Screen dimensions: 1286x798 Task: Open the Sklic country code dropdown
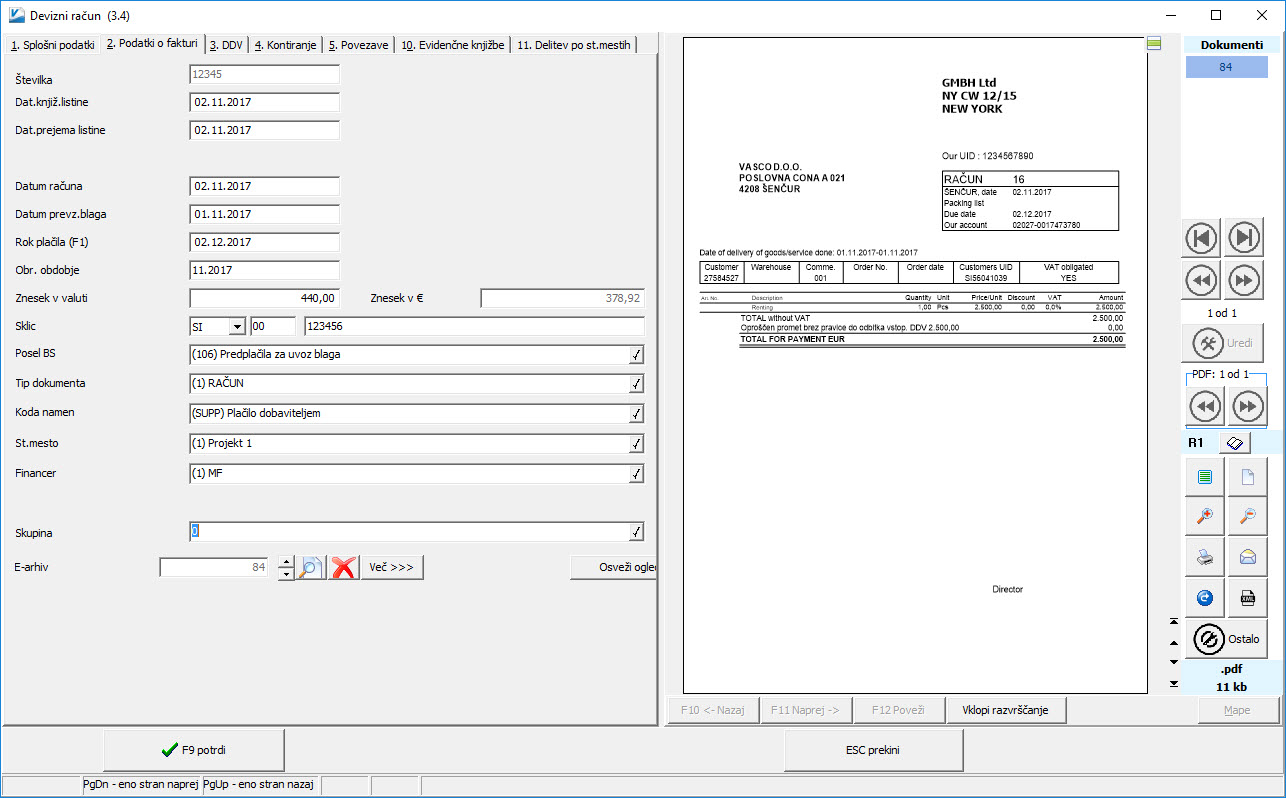coord(237,326)
